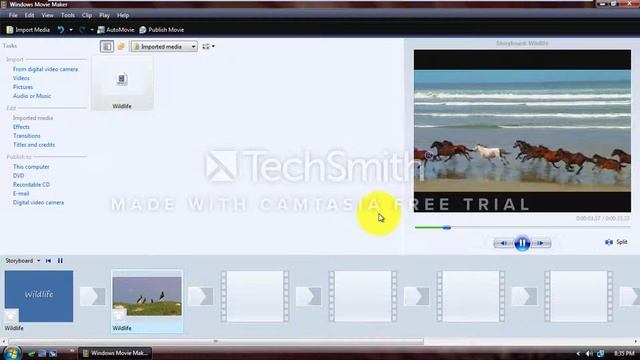Image resolution: width=640 pixels, height=360 pixels.
Task: Select the first empty storyboard frame
Action: pyautogui.click(x=255, y=297)
